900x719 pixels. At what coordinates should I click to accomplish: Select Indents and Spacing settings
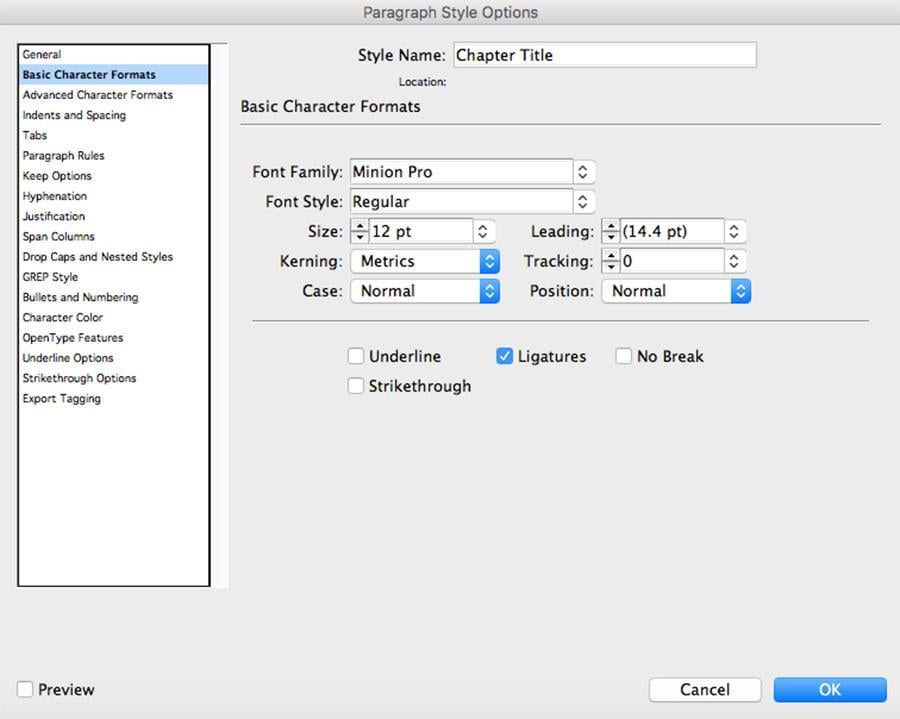tap(72, 115)
